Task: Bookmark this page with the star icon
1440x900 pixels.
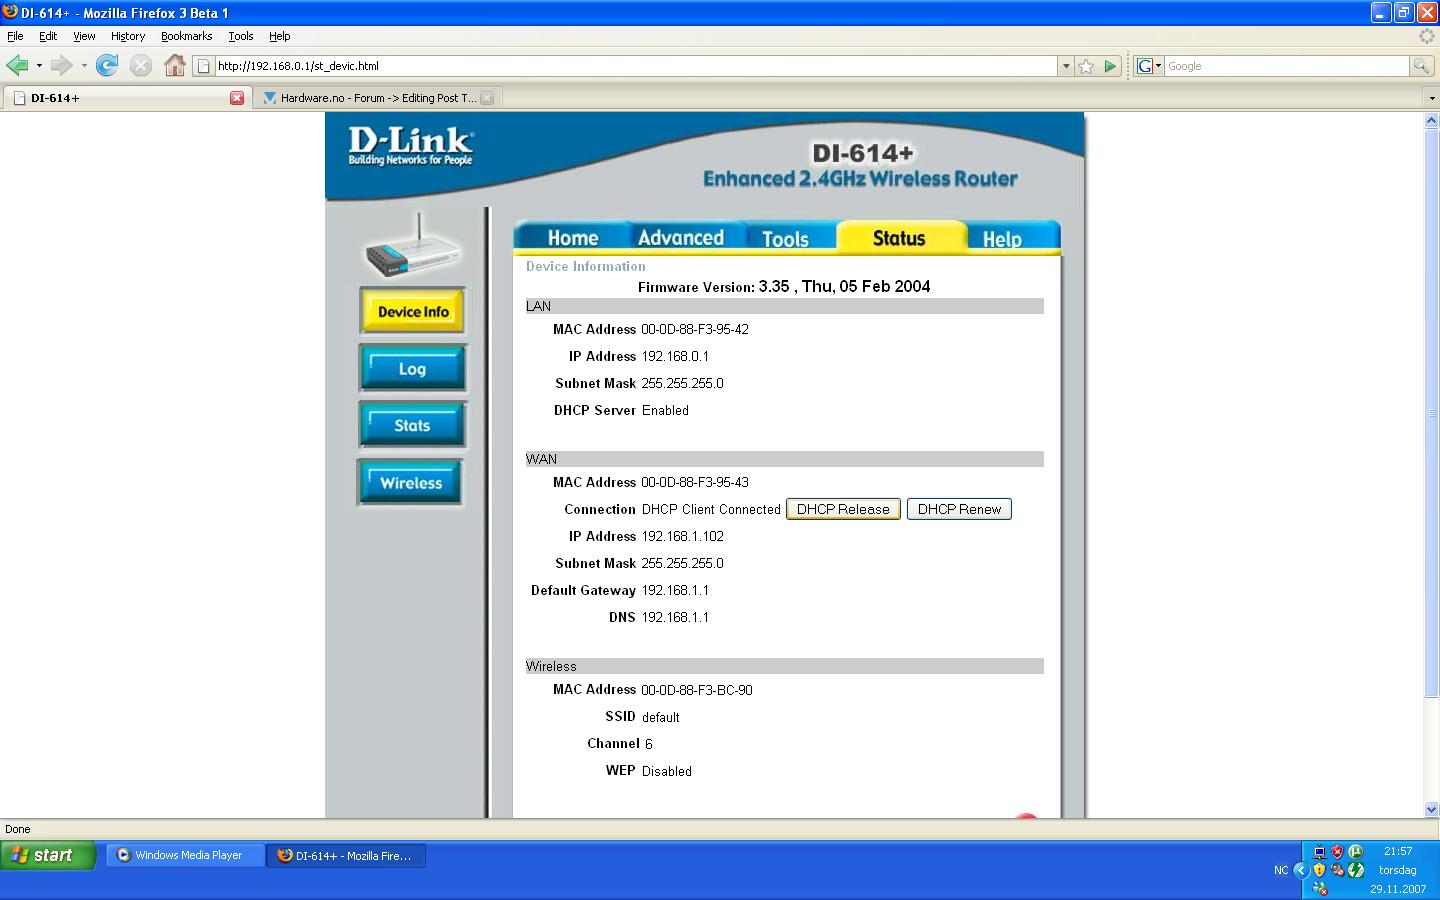Action: (x=1086, y=66)
